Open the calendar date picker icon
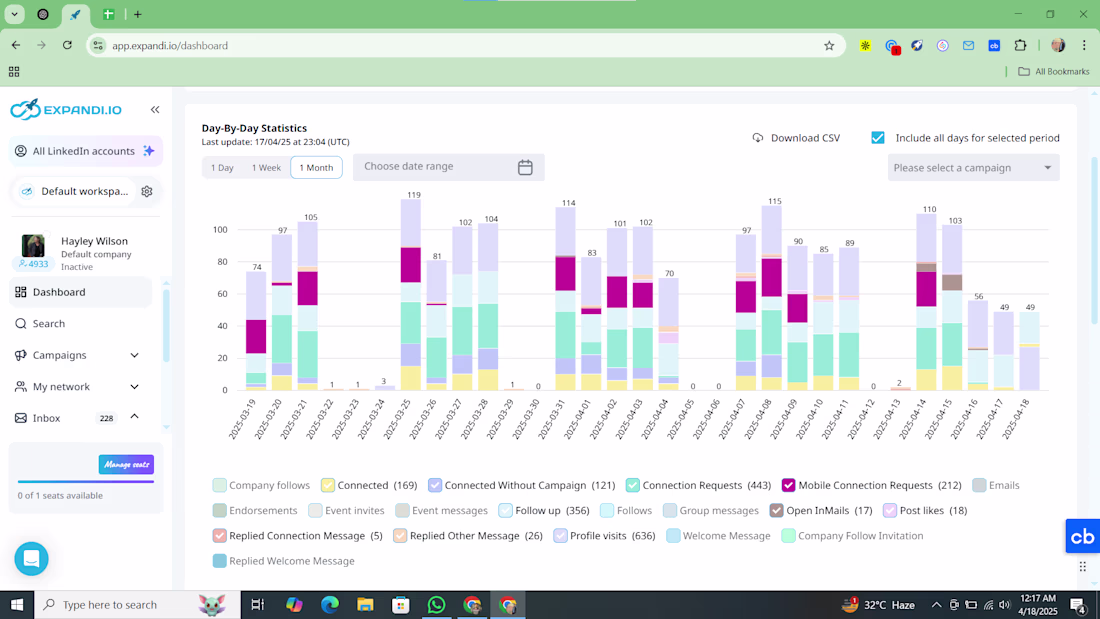1100x619 pixels. [525, 167]
